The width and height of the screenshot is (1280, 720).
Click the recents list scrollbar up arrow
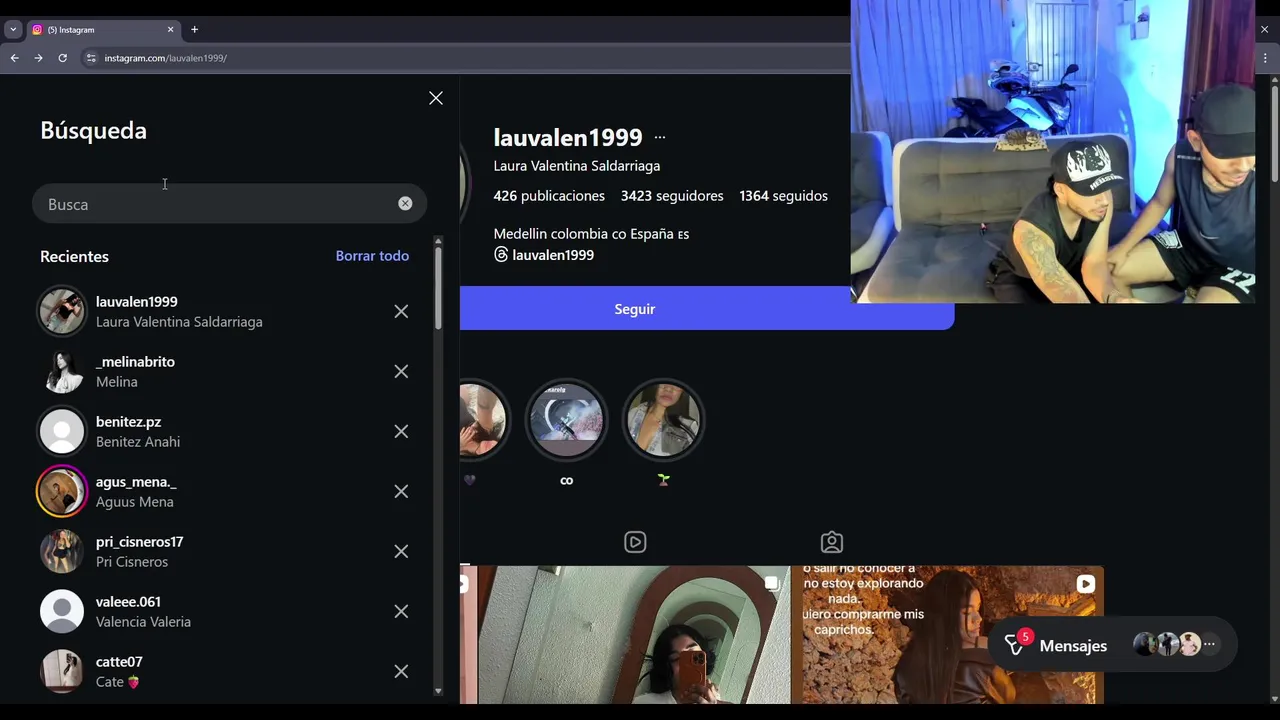point(438,241)
